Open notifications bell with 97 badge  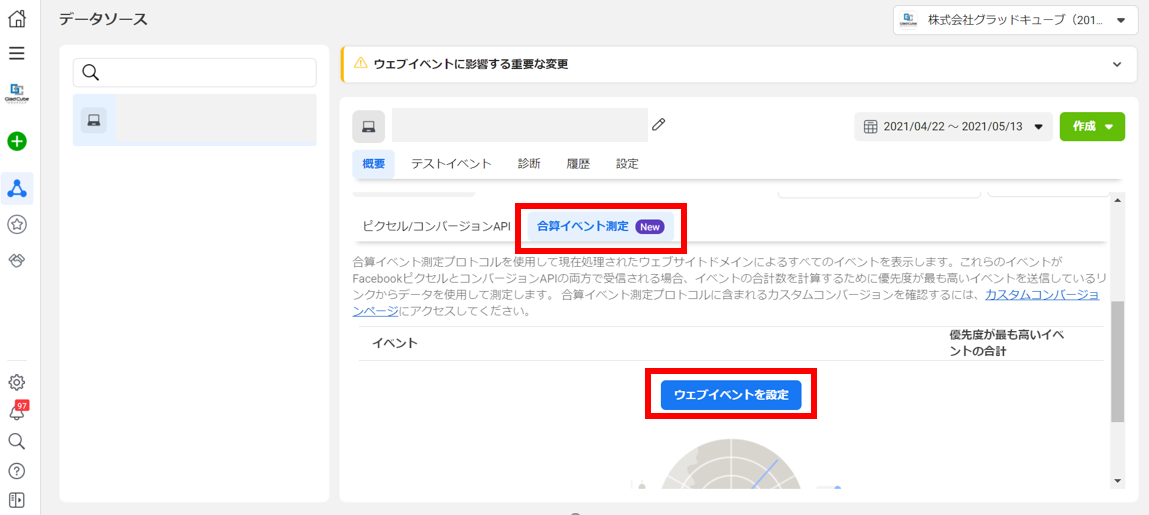point(17,411)
